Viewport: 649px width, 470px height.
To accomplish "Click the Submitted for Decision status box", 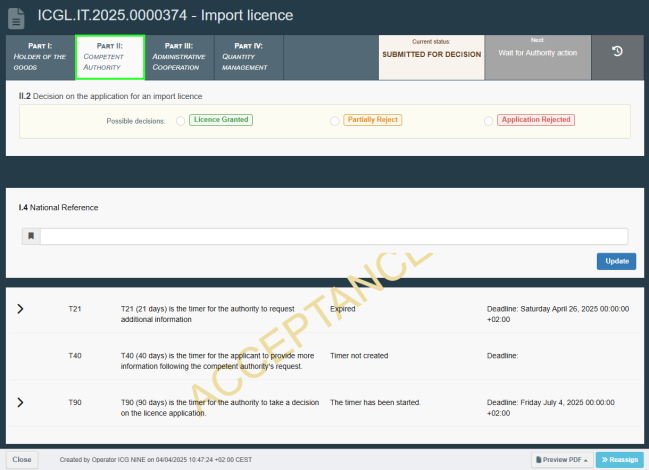I will point(431,57).
